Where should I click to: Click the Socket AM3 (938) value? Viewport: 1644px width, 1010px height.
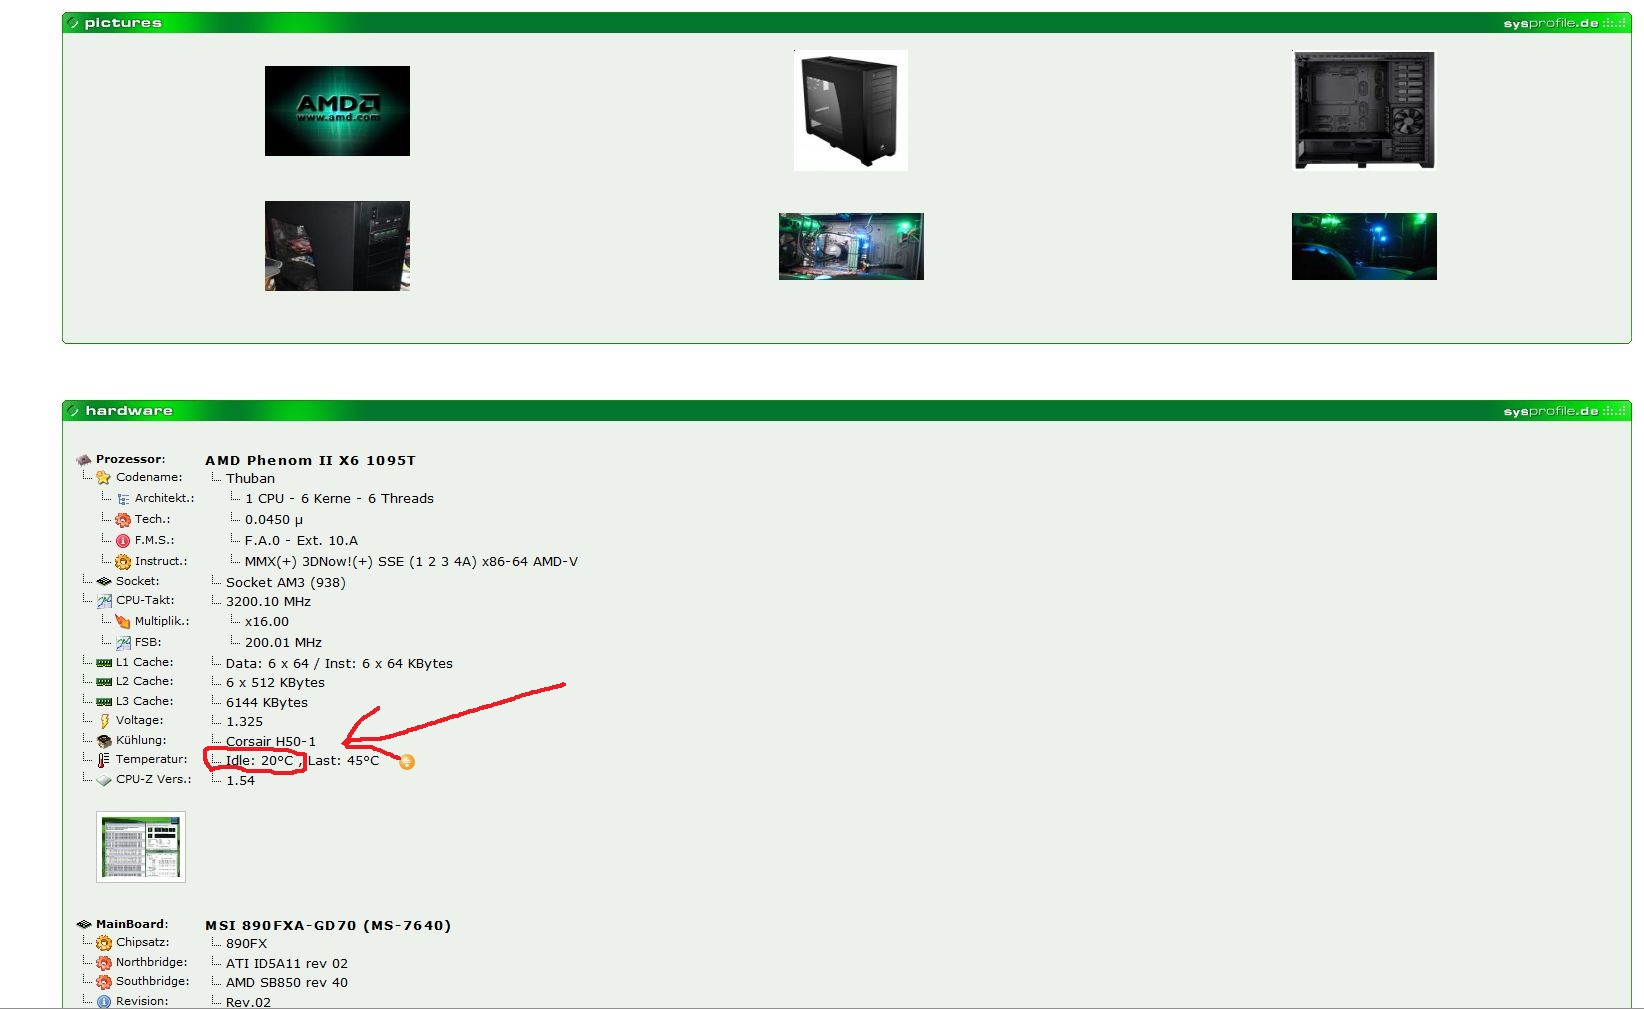pyautogui.click(x=285, y=583)
